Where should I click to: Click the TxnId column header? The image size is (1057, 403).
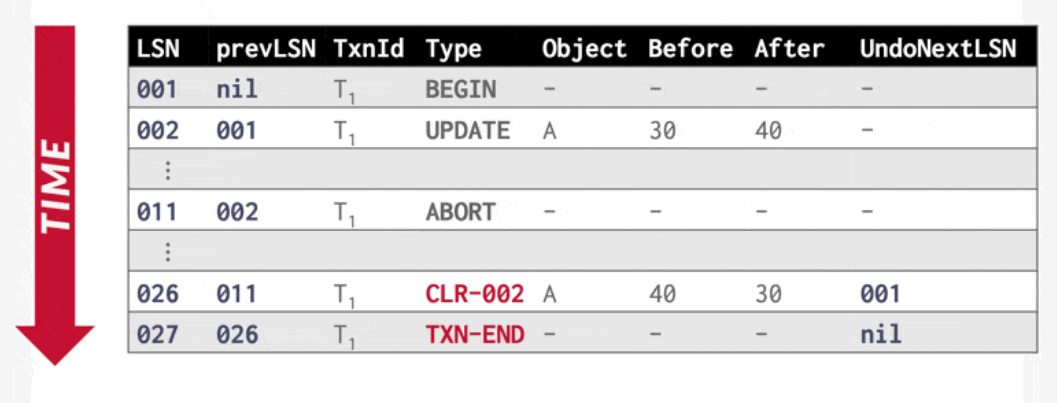coord(368,49)
